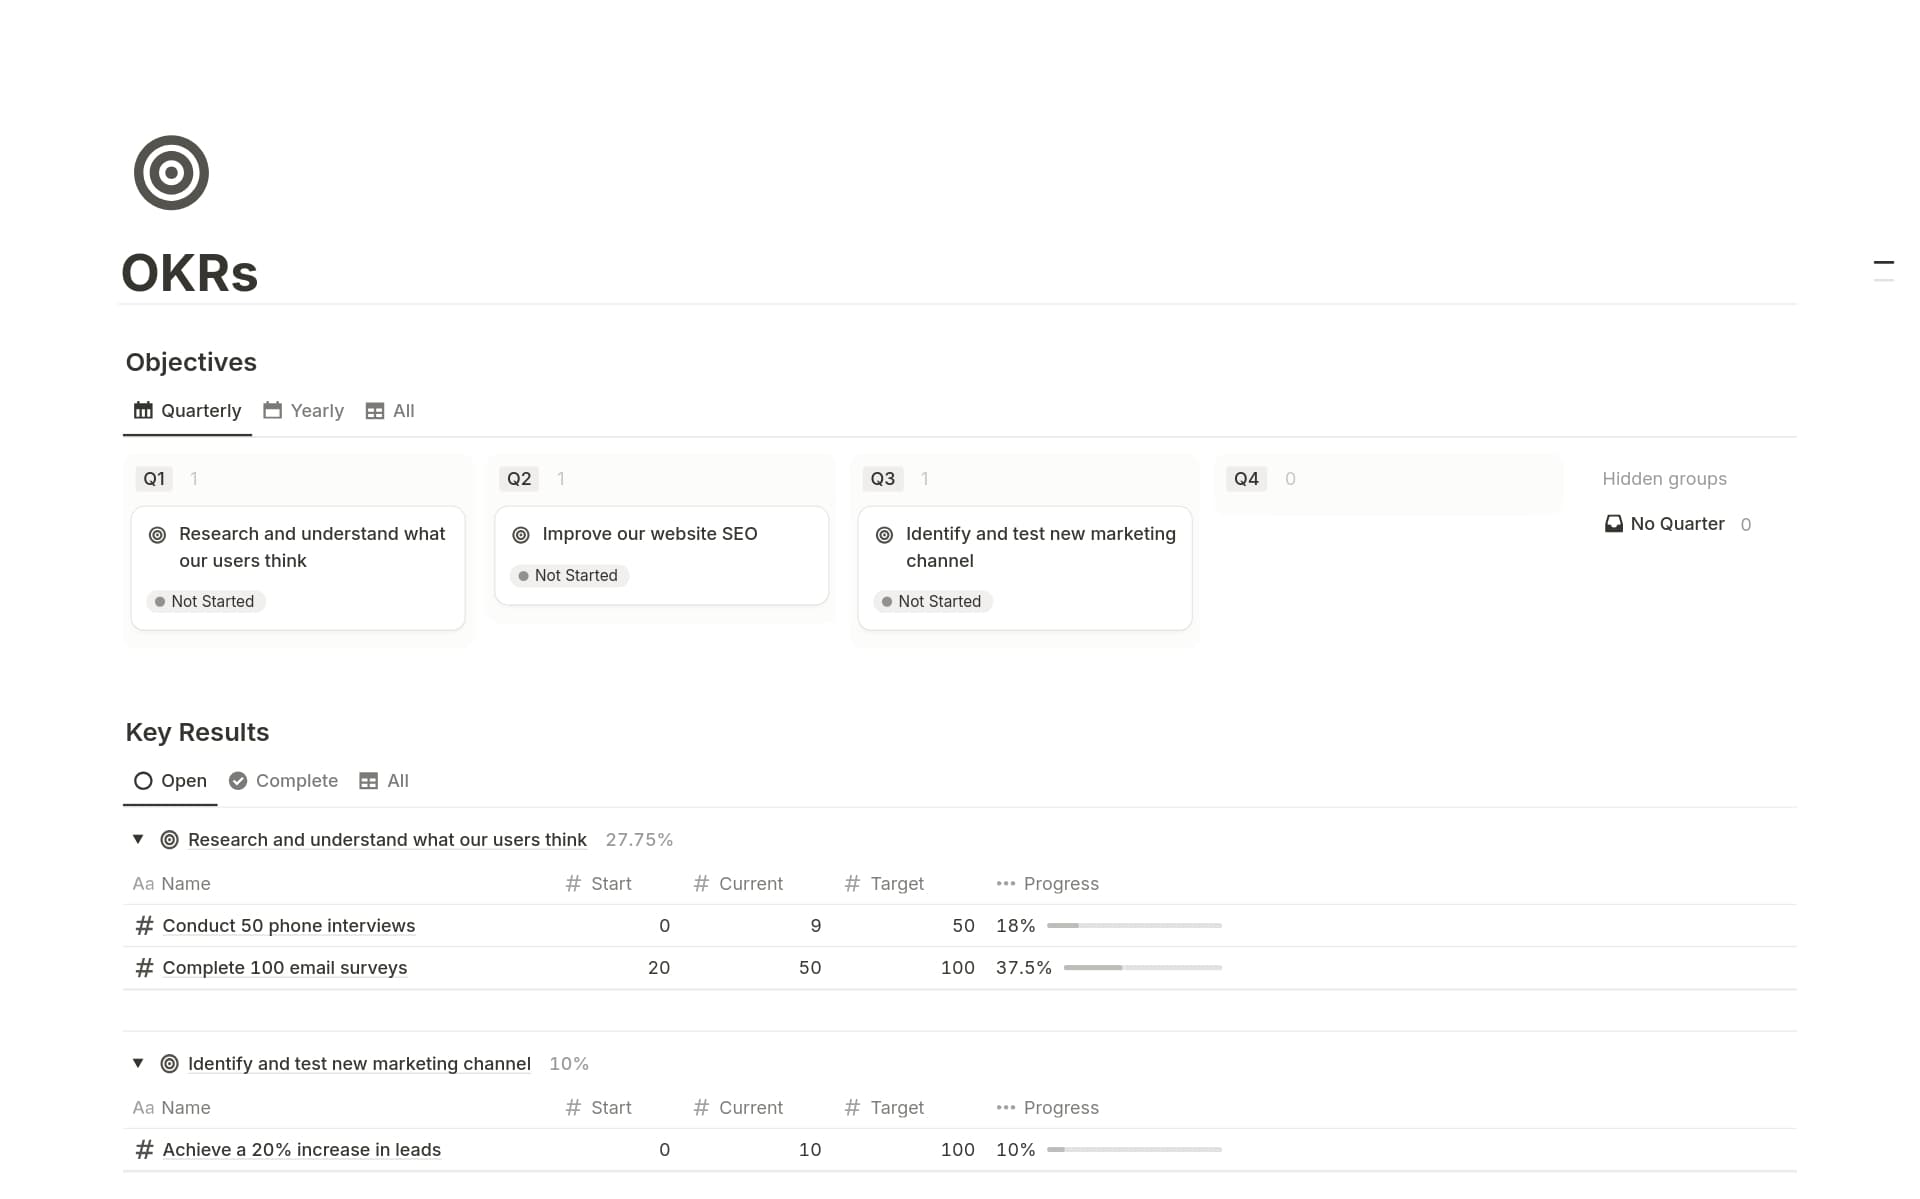Screen dimensions: 1920x1199
Task: Click the hash icon of Conduct 50 phone interviews
Action: tap(144, 926)
